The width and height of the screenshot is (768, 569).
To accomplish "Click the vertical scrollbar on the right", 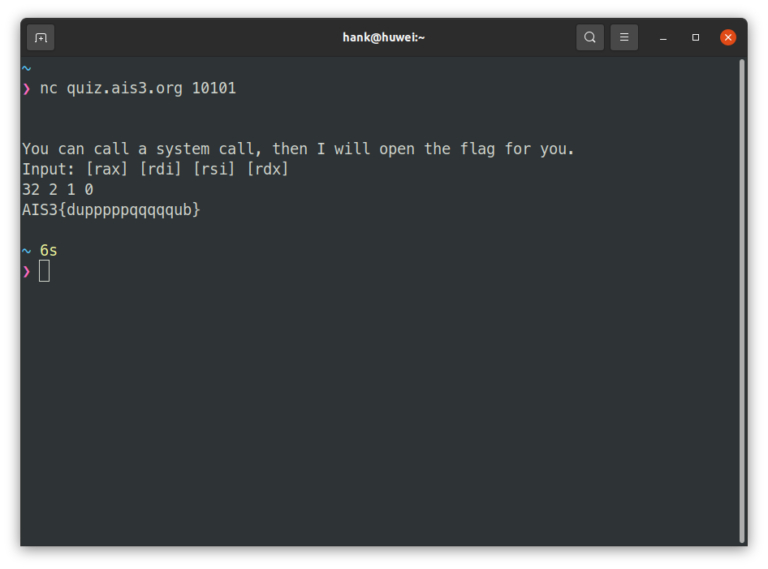I will tap(741, 300).
